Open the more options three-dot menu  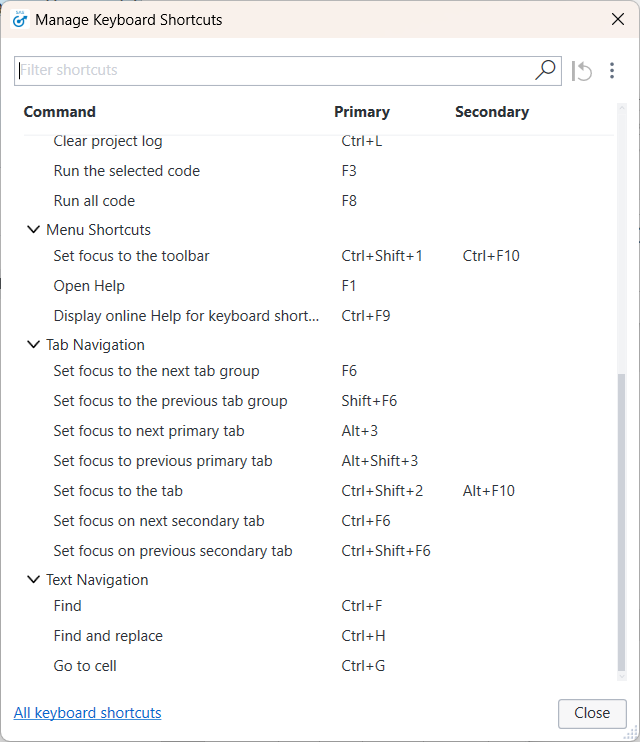point(612,71)
